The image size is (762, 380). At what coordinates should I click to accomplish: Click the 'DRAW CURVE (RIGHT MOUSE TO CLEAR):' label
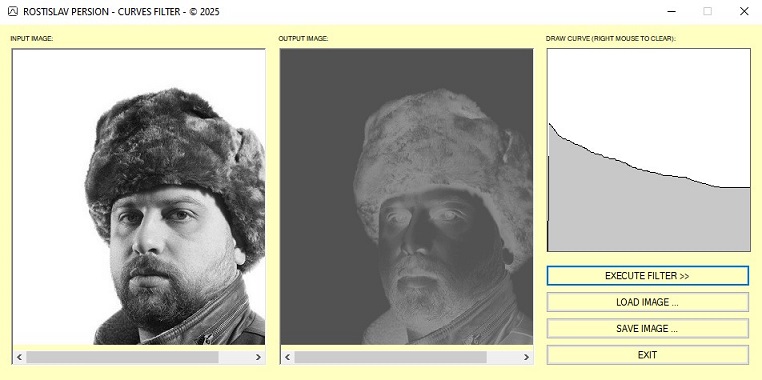[x=611, y=38]
